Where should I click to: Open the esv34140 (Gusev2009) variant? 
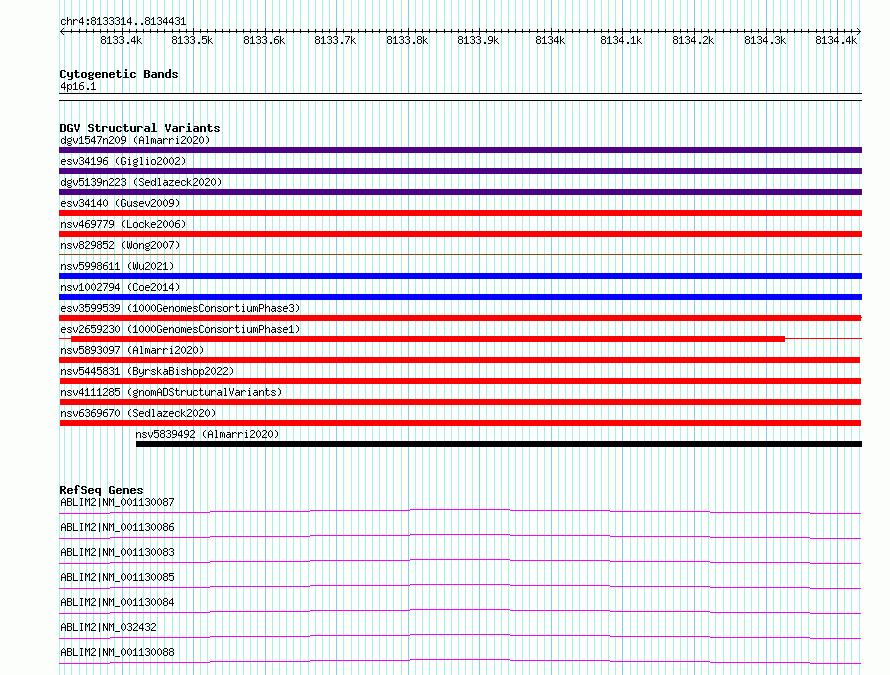(x=120, y=203)
